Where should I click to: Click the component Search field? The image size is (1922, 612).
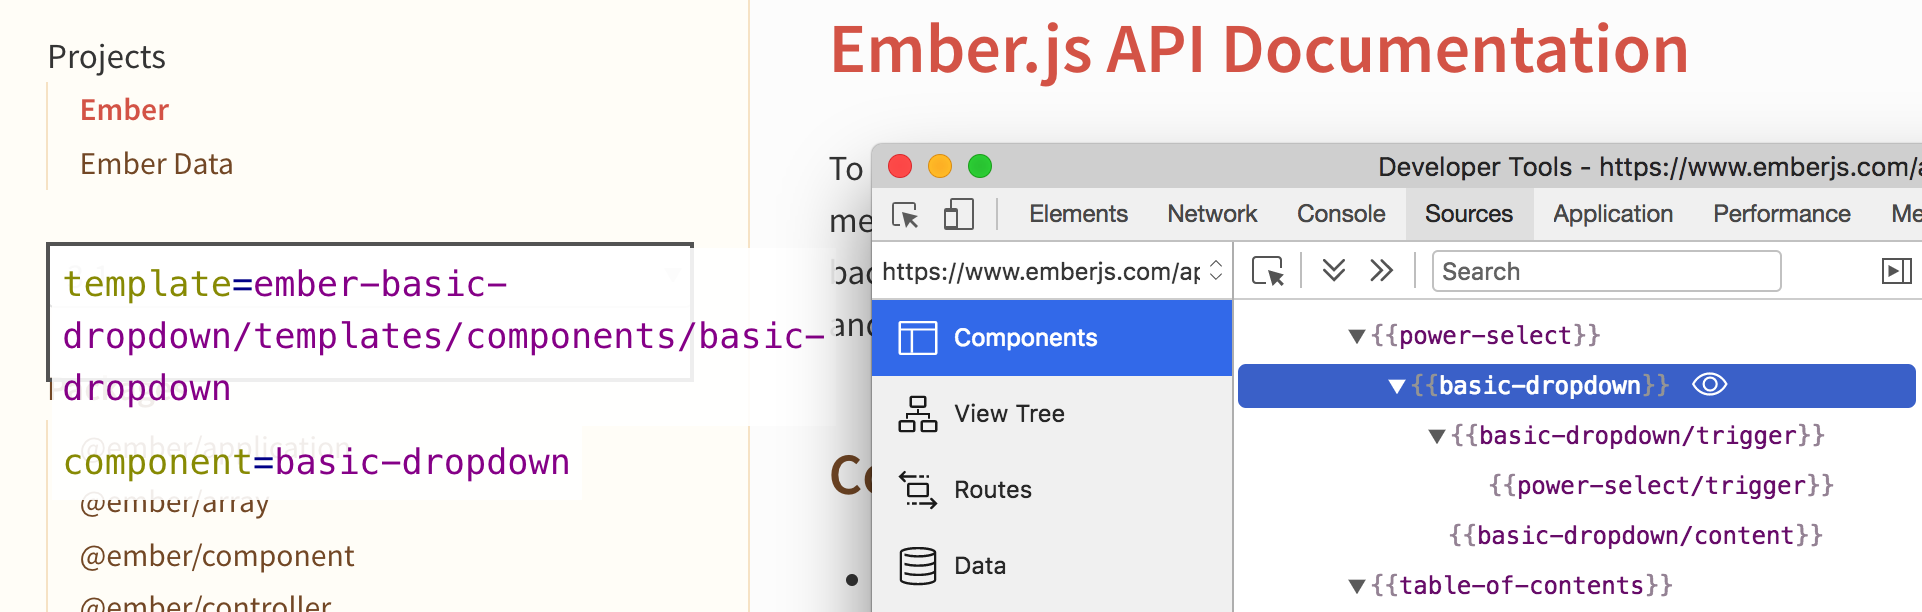(1606, 271)
